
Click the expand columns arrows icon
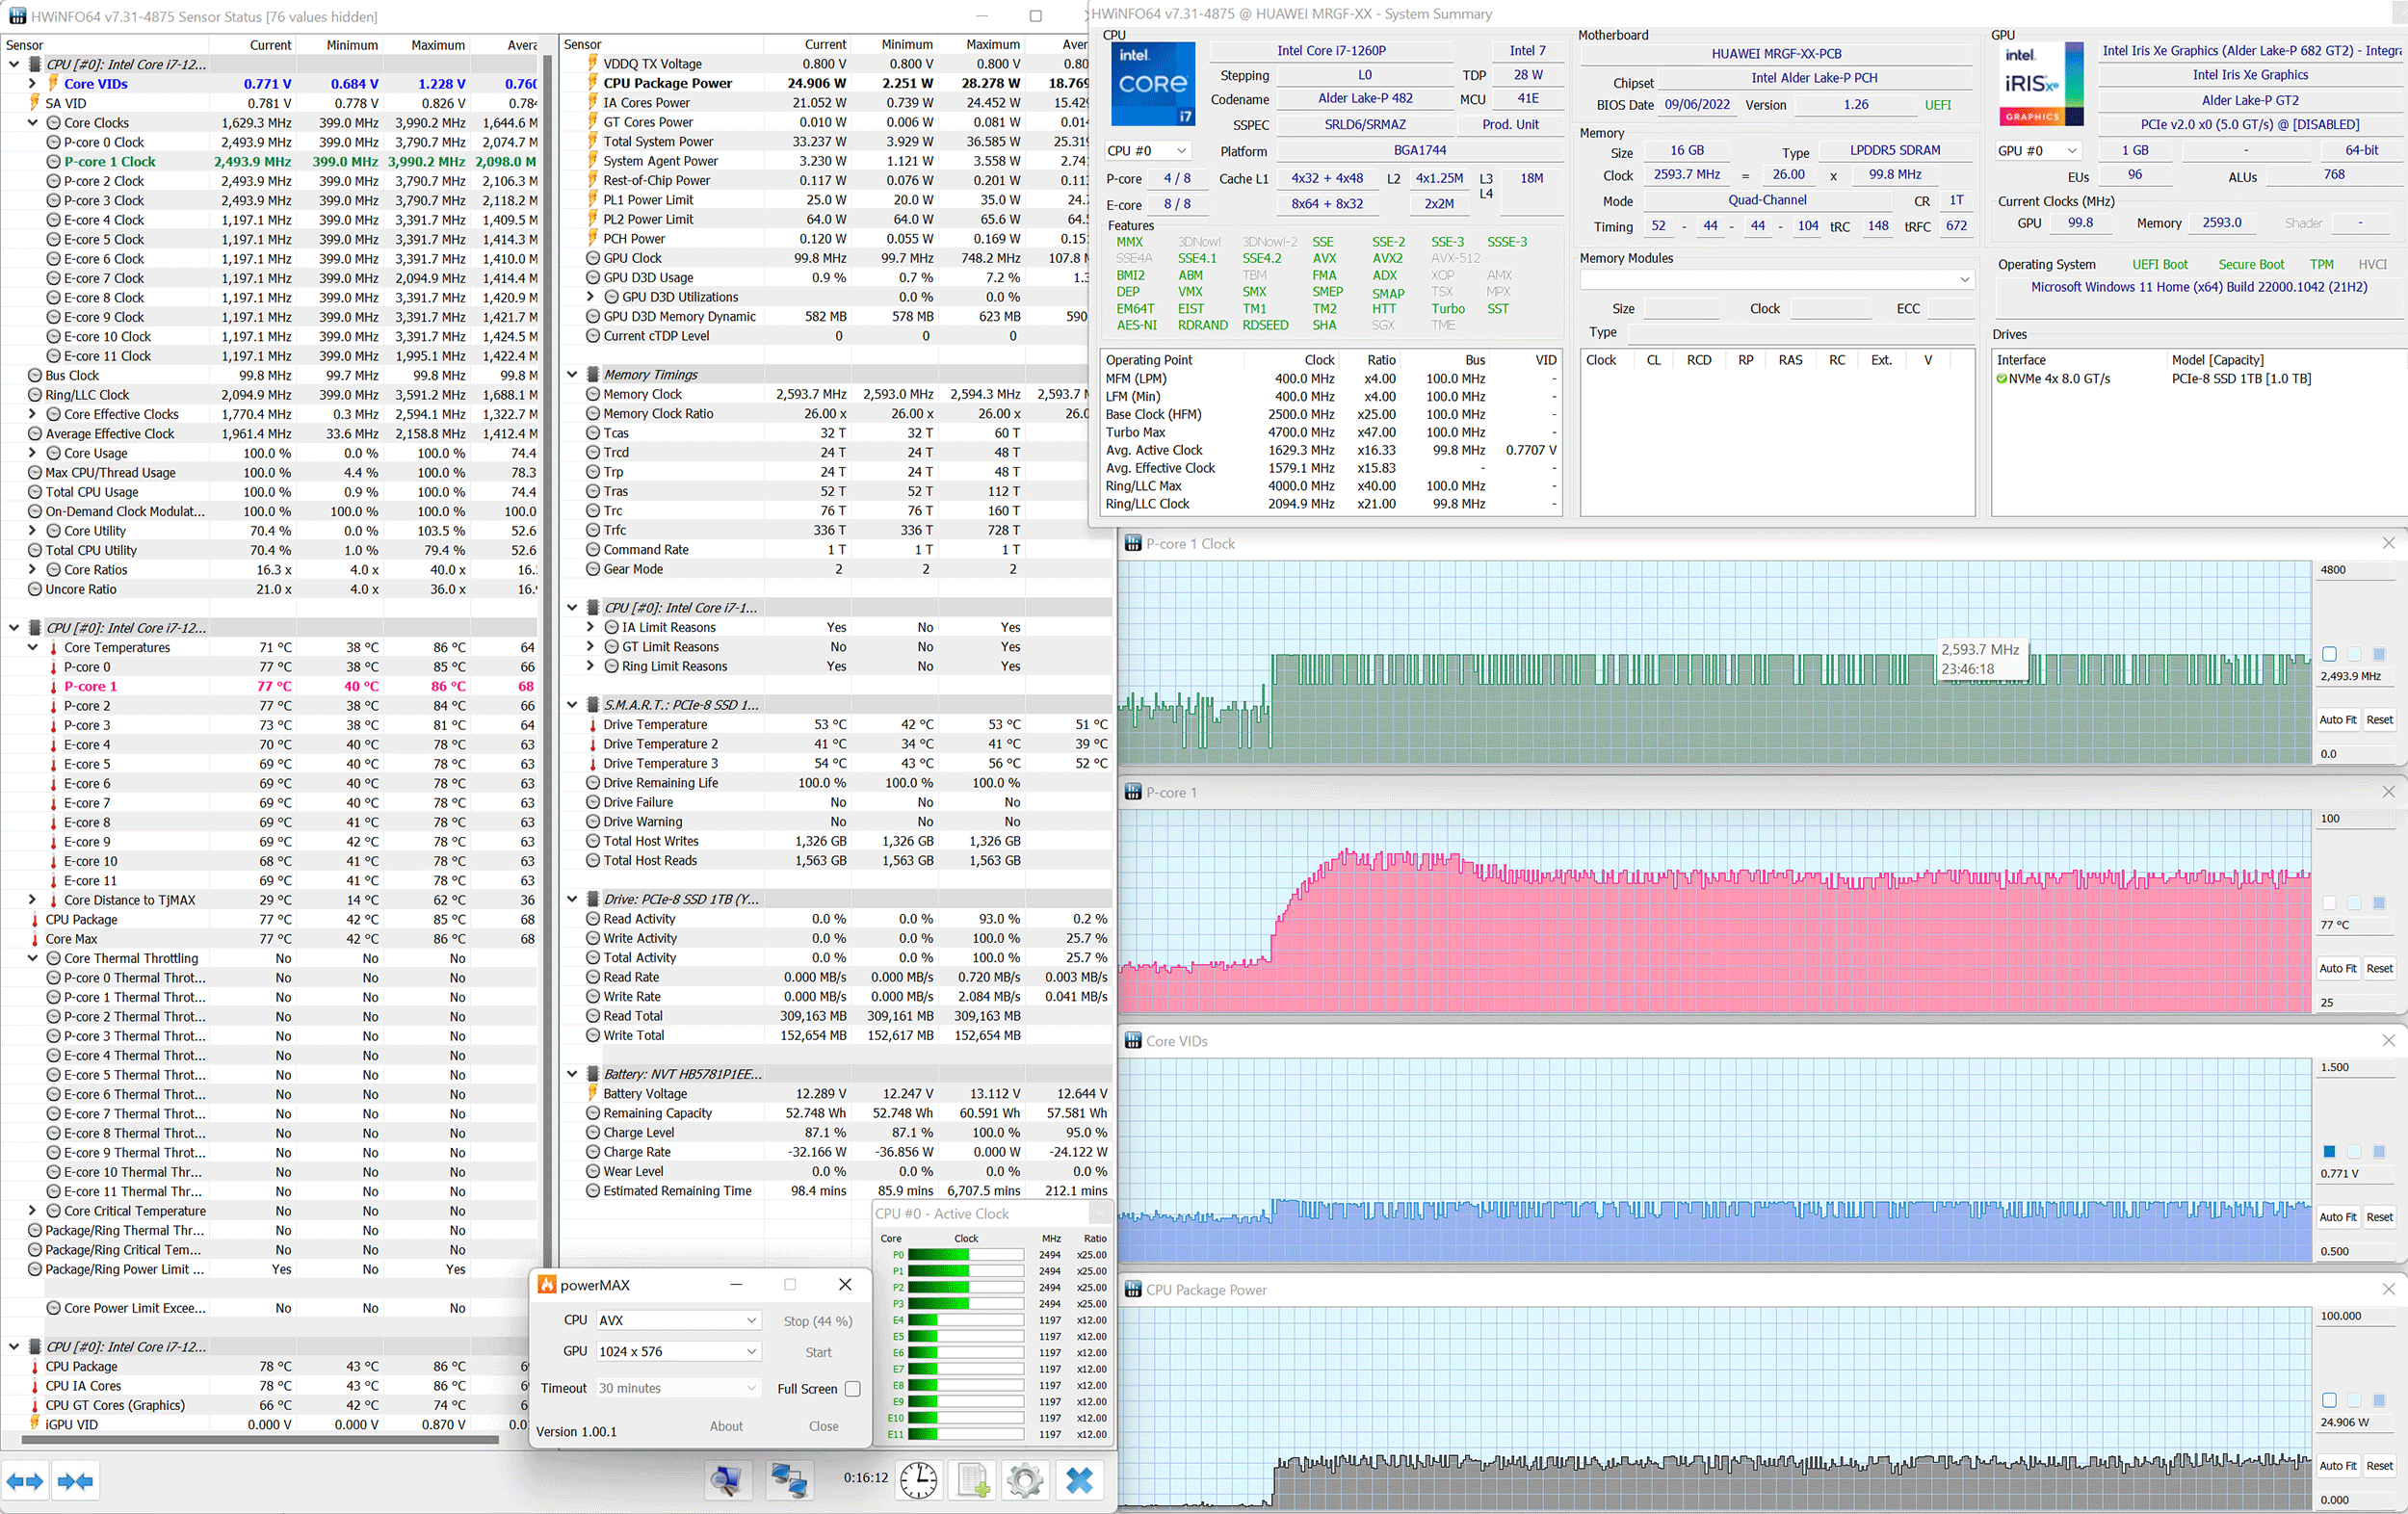tap(25, 1481)
